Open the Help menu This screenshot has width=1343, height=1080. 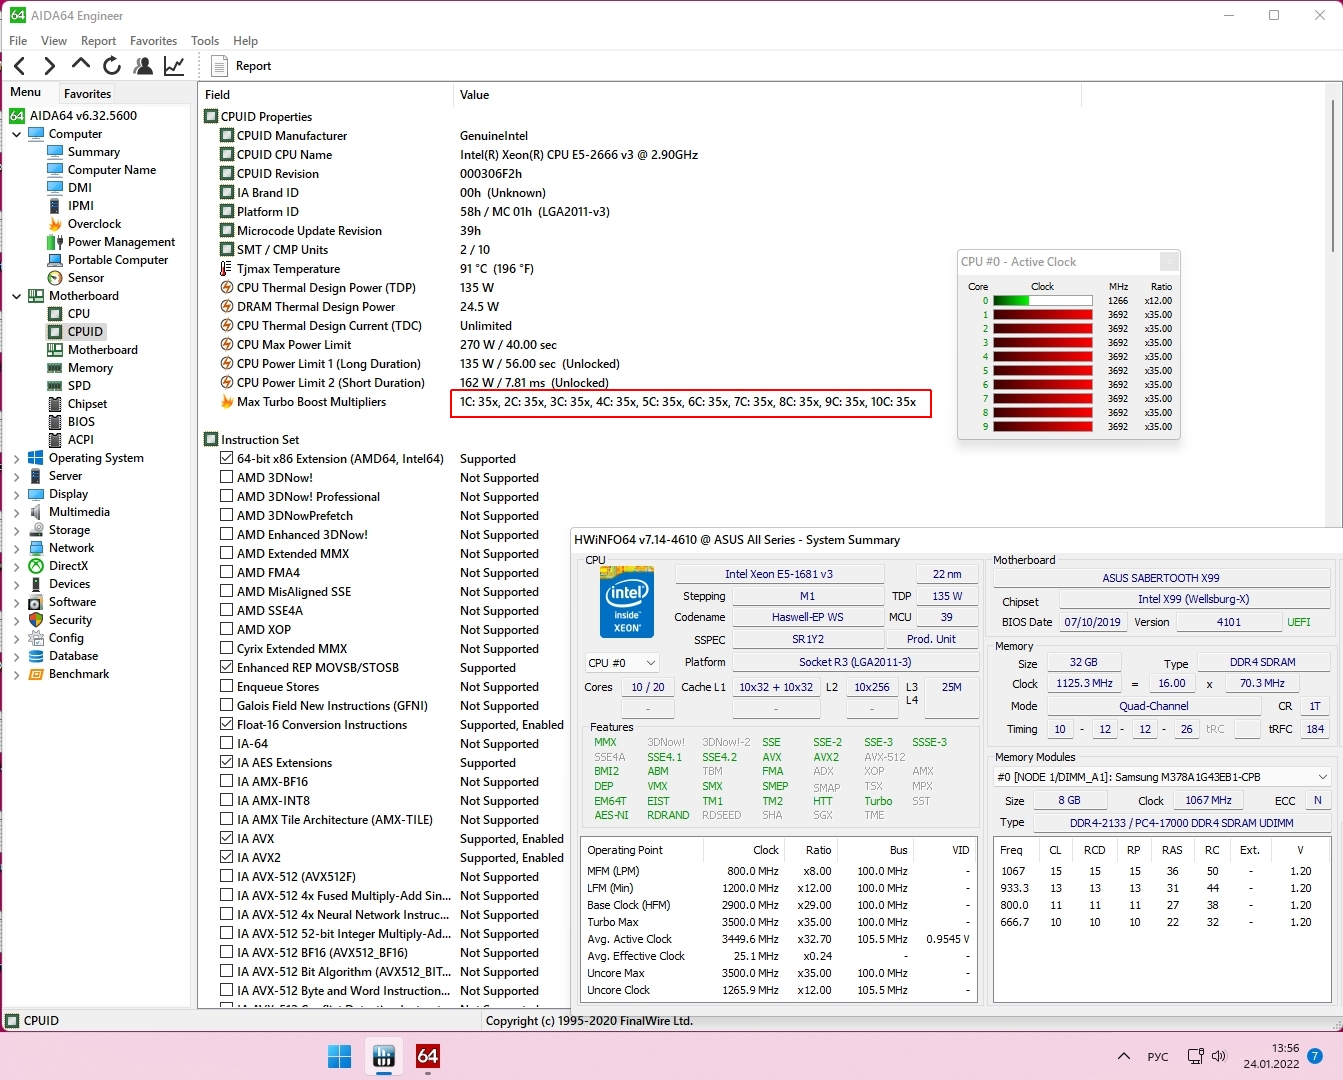(x=245, y=41)
